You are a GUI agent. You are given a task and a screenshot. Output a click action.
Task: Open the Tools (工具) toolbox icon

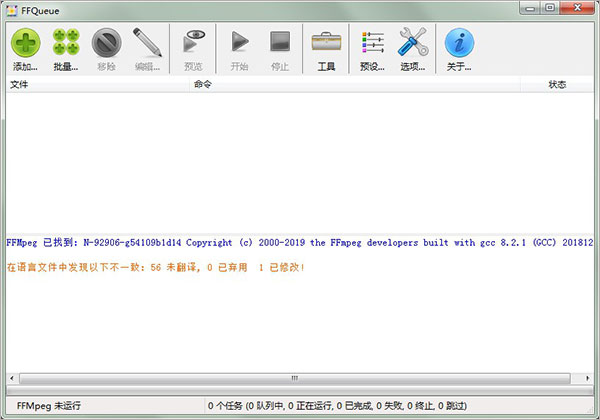[326, 41]
